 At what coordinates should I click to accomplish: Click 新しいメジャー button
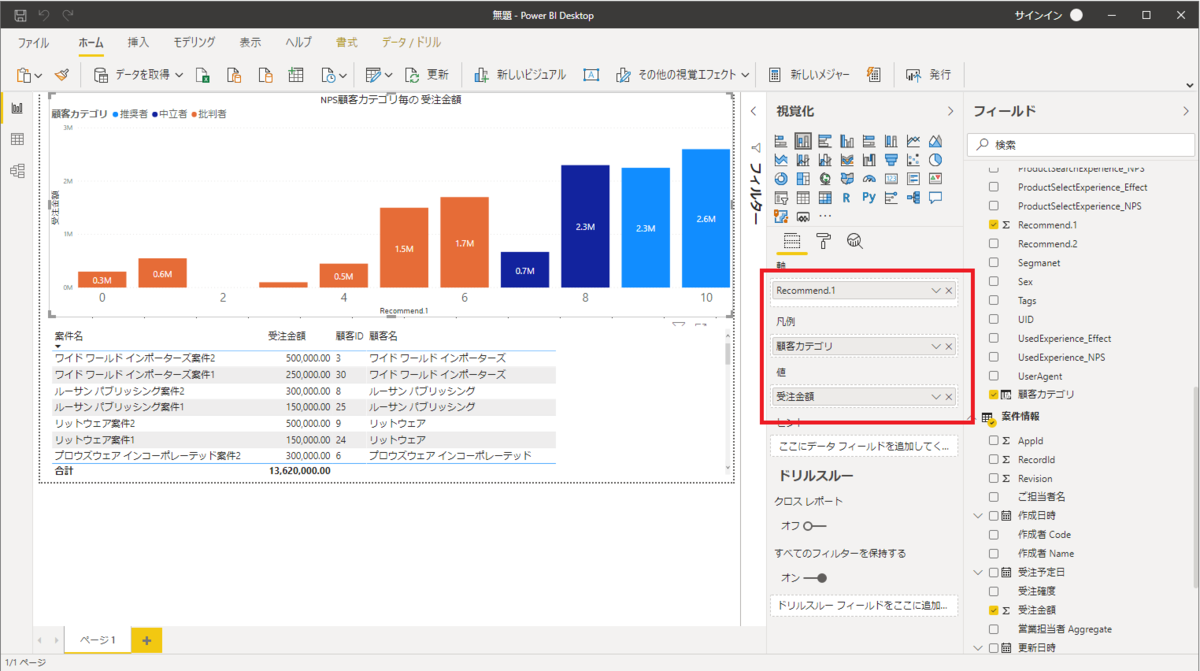click(809, 75)
